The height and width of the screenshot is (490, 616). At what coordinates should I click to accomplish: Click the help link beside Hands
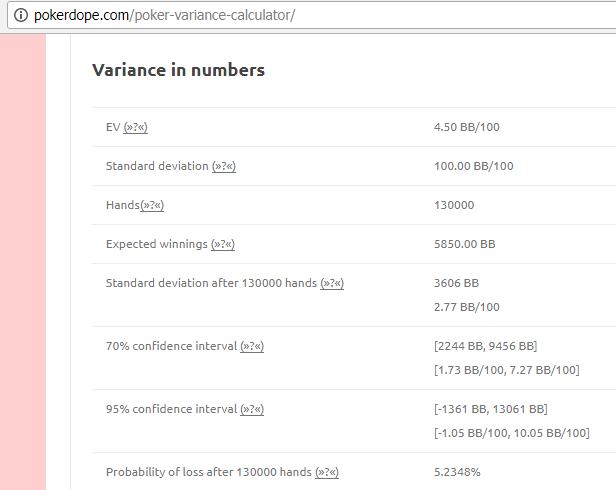pos(152,205)
